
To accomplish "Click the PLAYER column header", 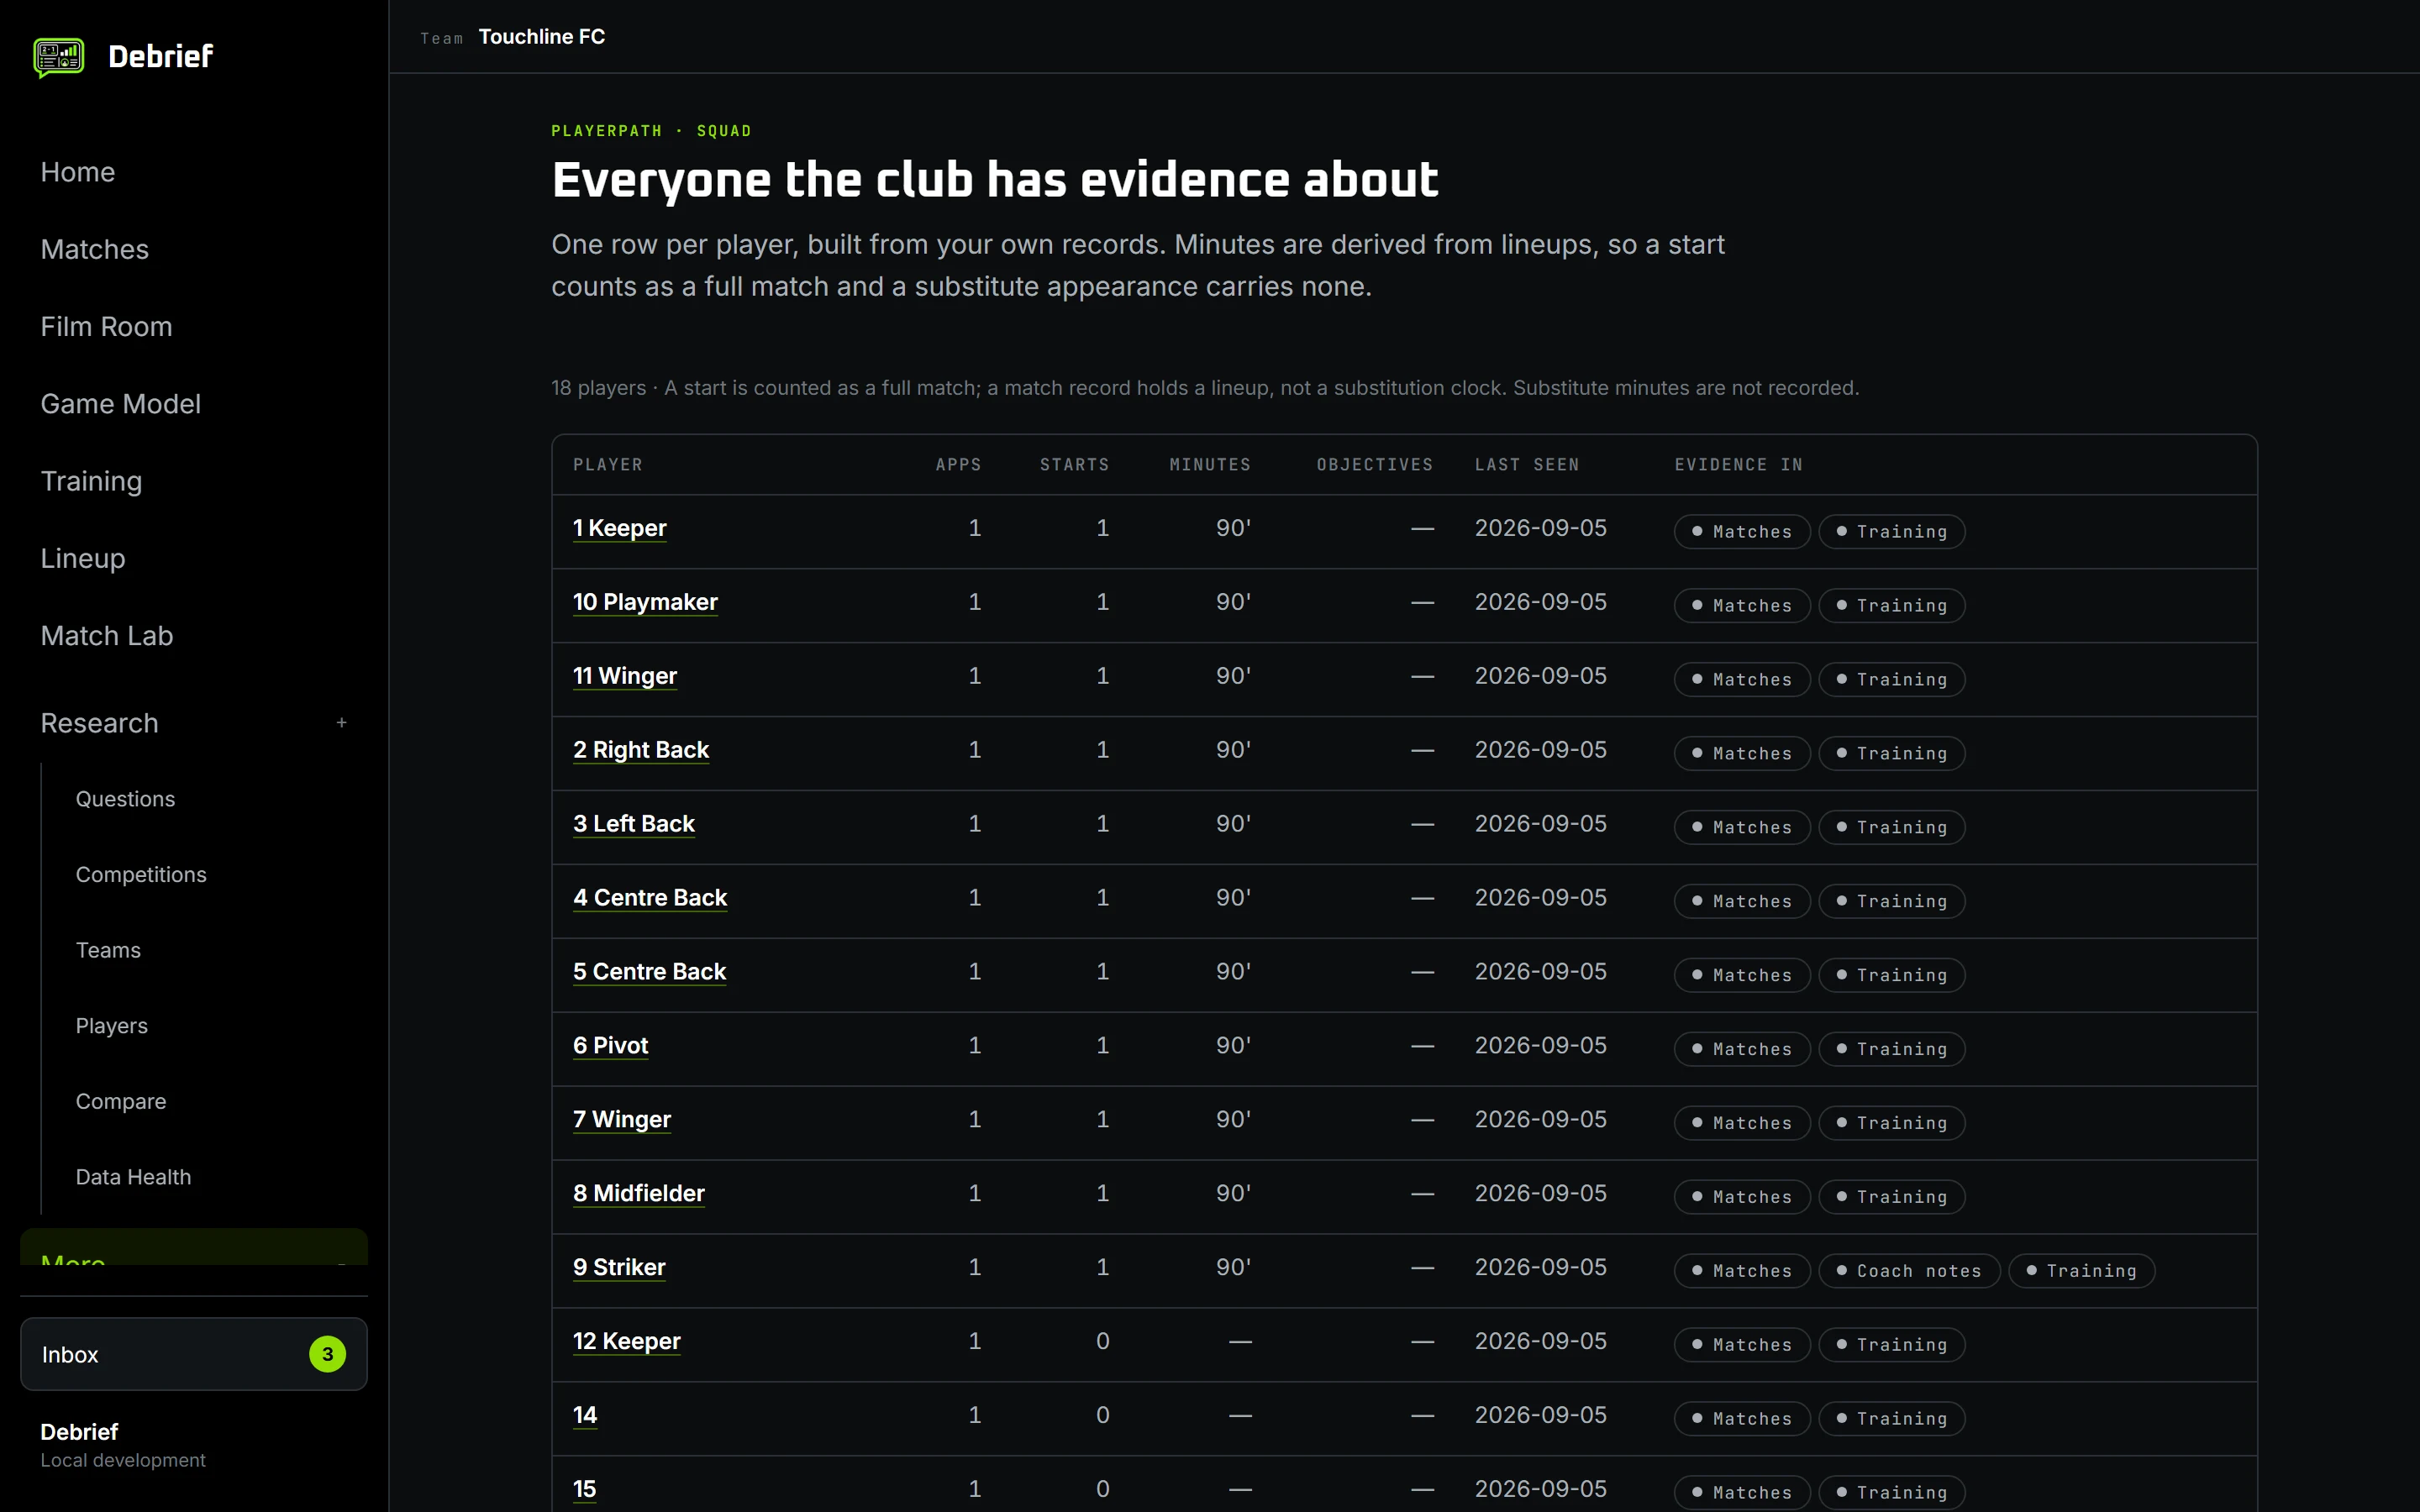I will click(x=608, y=465).
